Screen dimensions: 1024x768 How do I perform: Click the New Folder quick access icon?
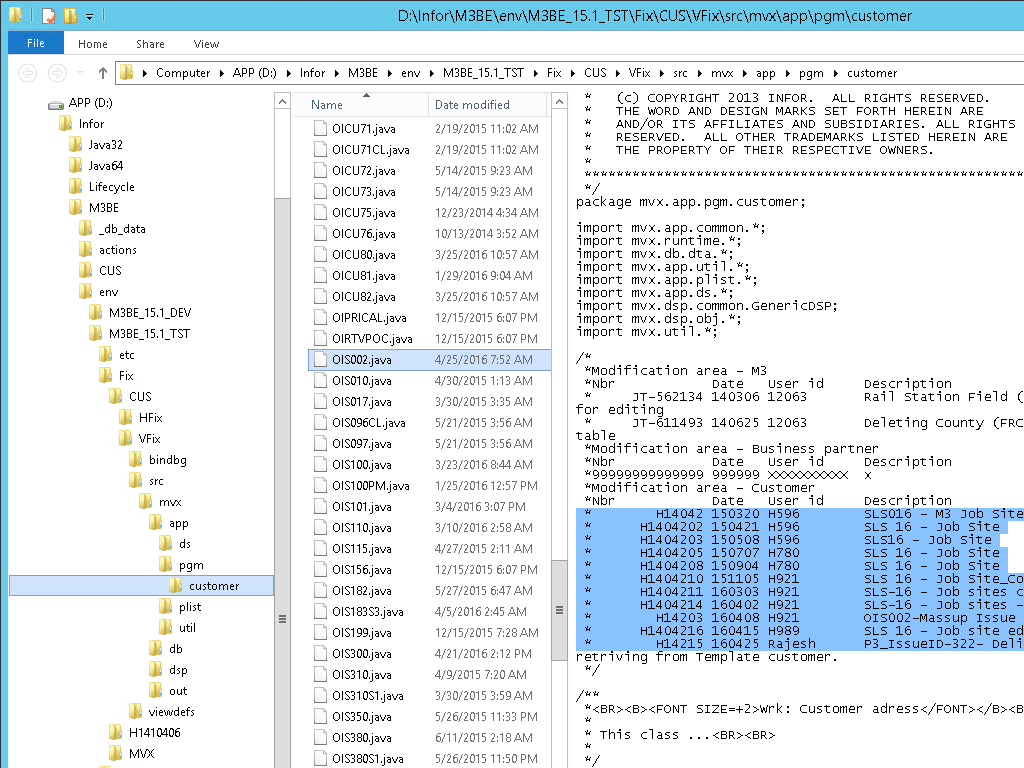69,16
